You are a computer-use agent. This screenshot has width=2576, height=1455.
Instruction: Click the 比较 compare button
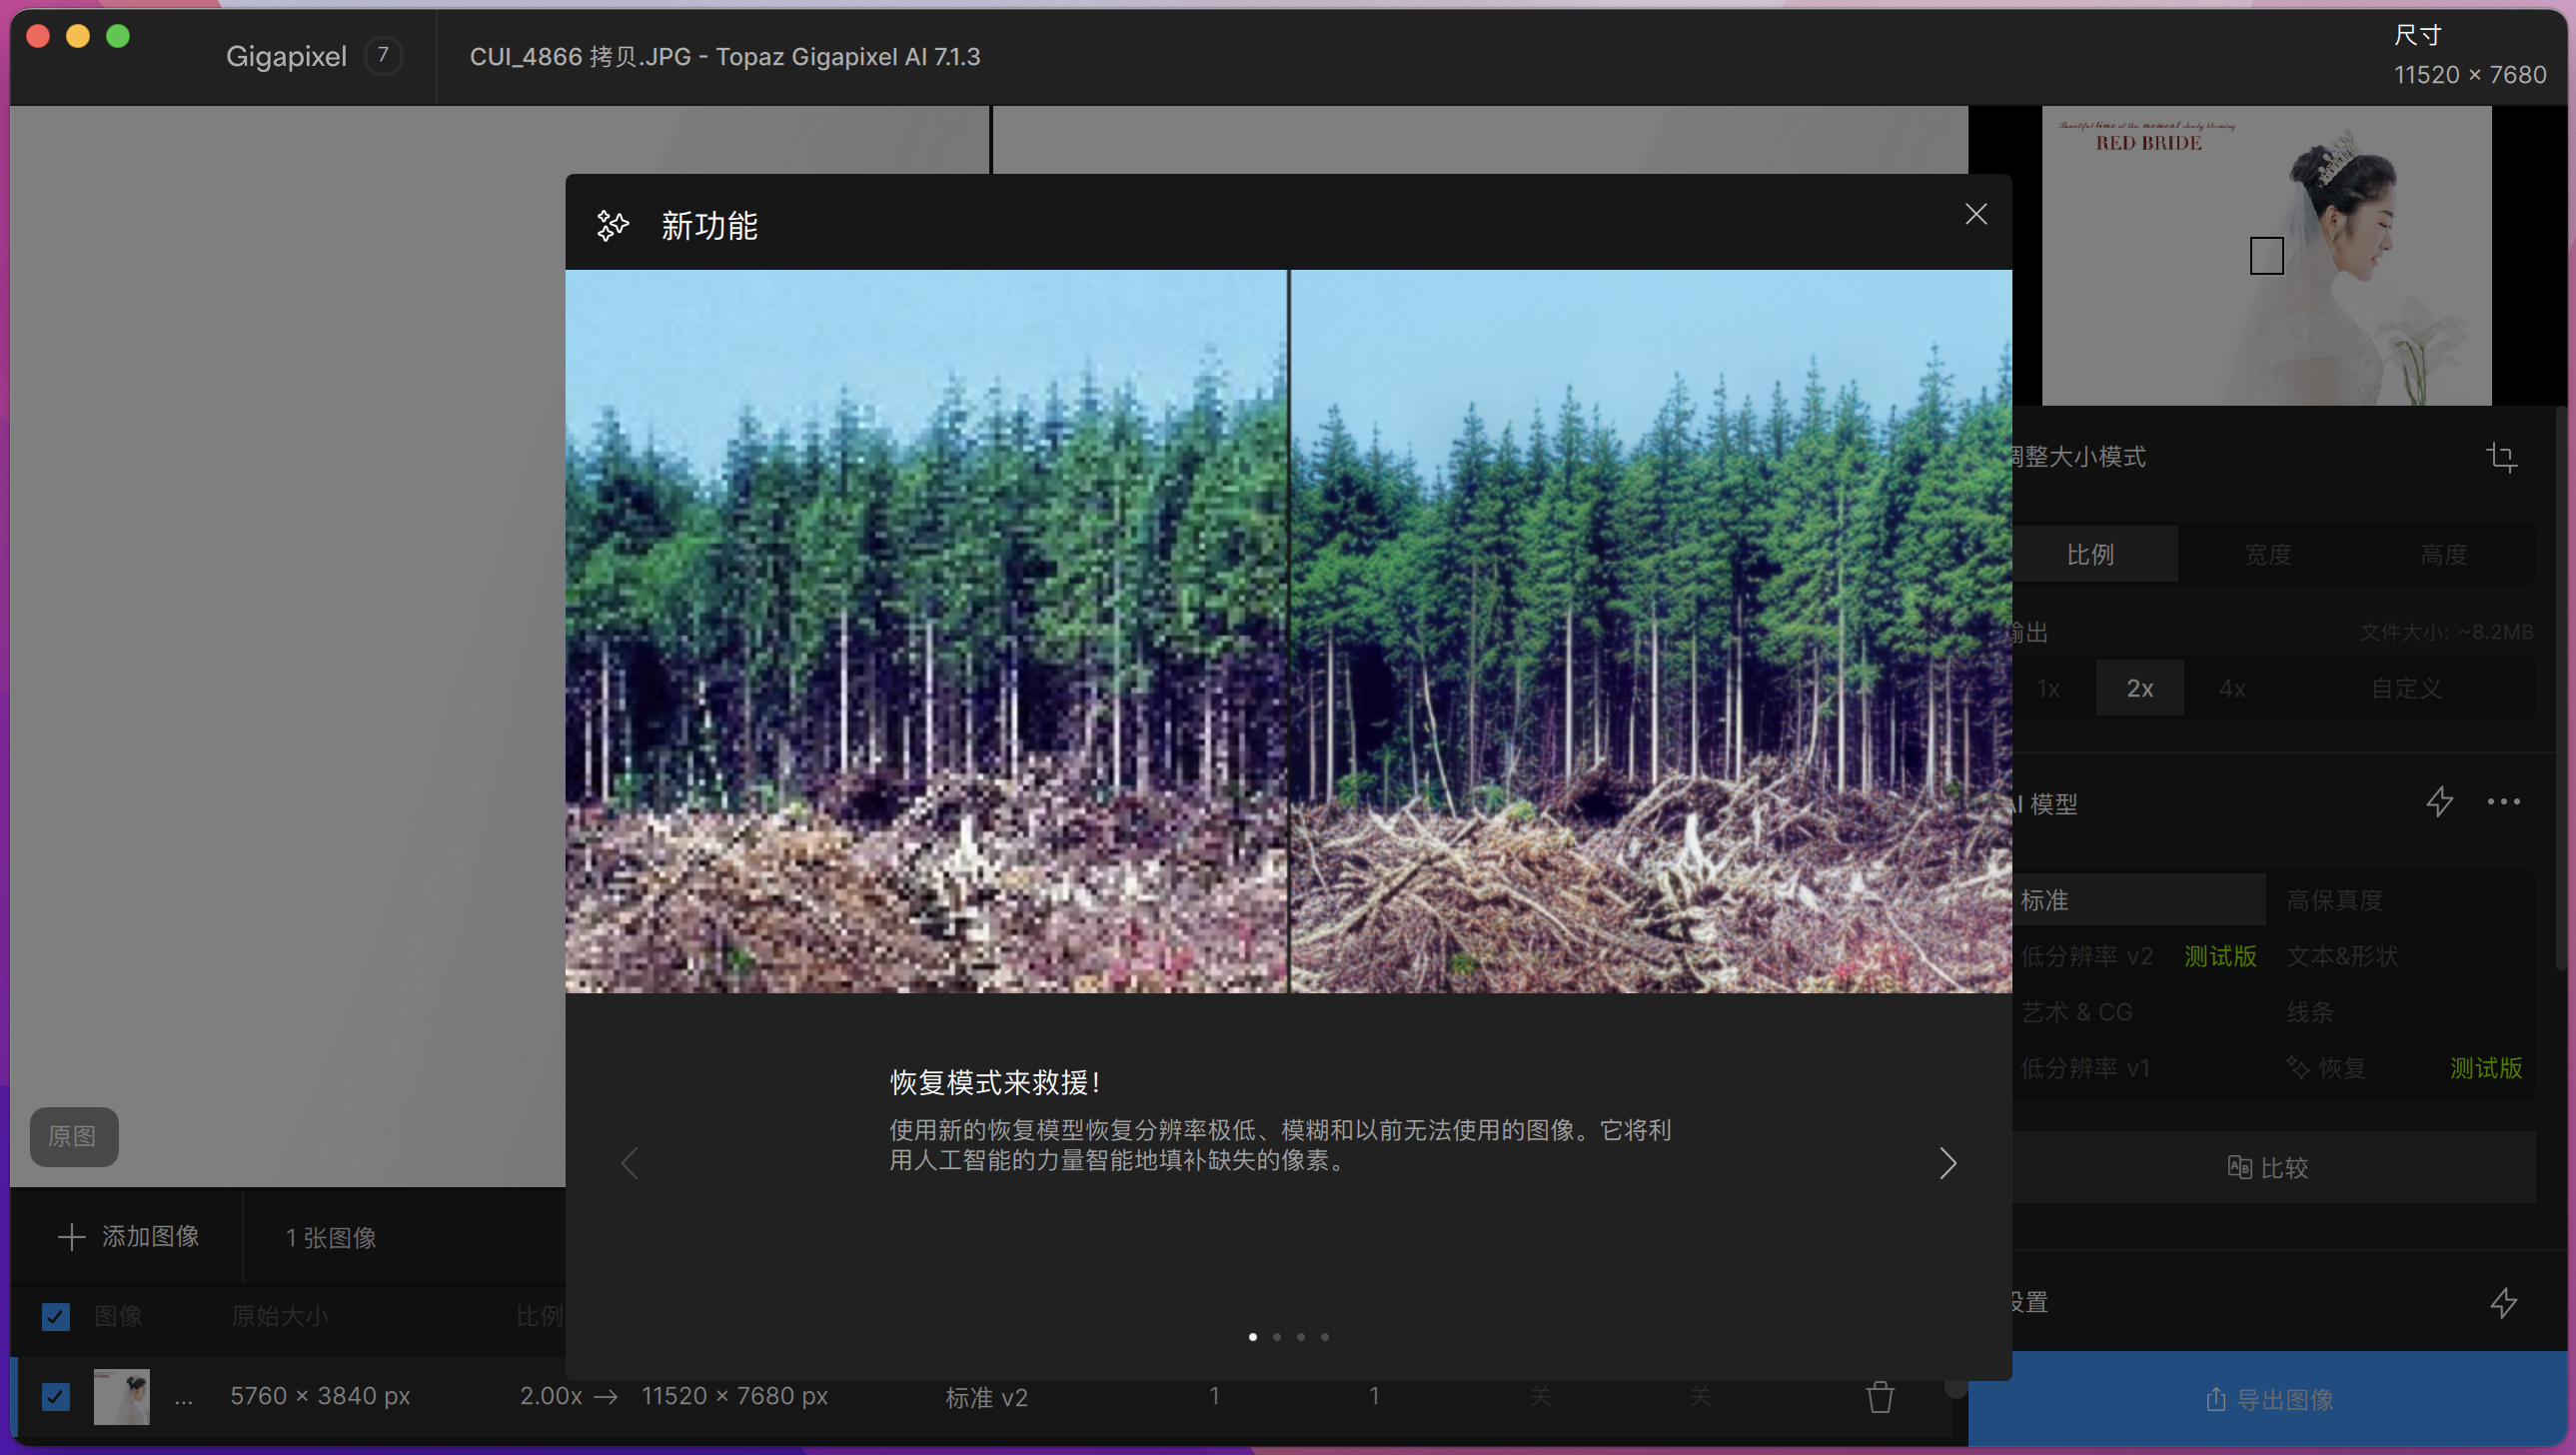2268,1167
